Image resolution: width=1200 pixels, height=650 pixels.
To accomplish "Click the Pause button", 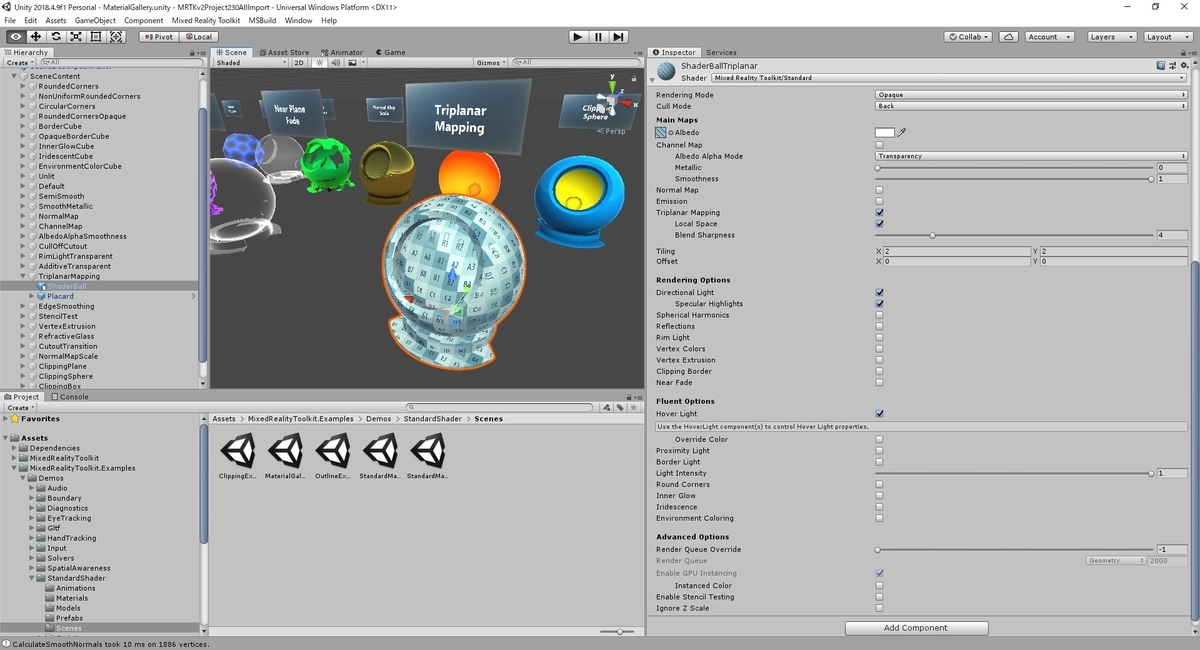I will (x=599, y=37).
